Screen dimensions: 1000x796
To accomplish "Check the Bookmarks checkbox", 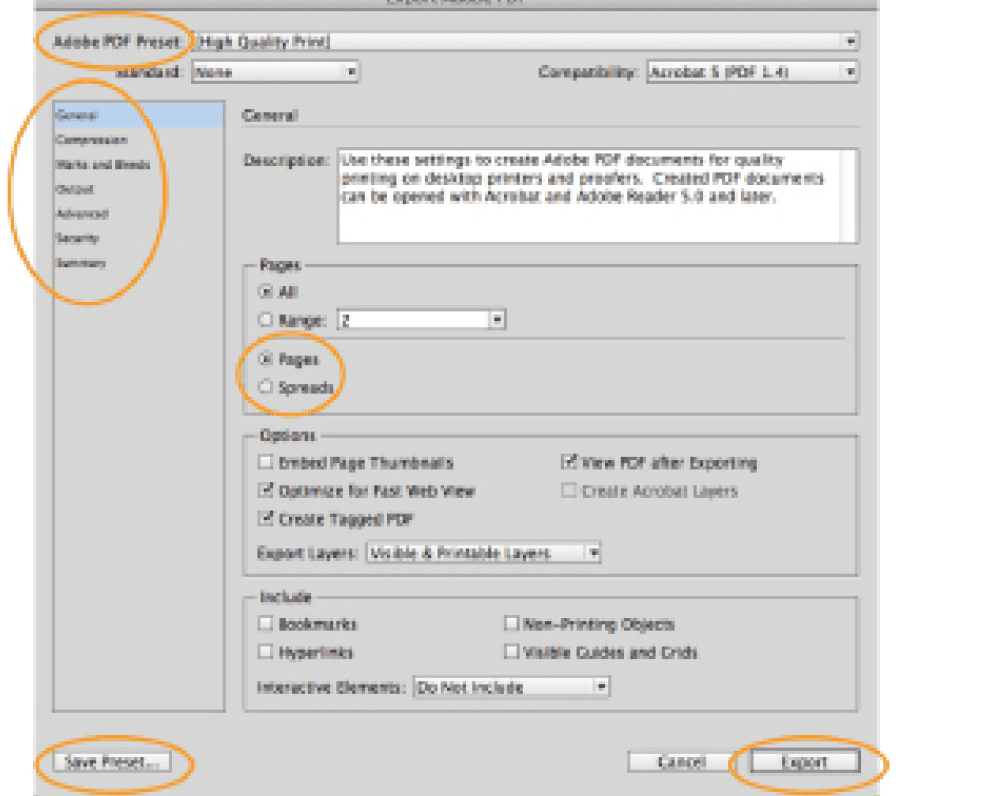I will 265,623.
